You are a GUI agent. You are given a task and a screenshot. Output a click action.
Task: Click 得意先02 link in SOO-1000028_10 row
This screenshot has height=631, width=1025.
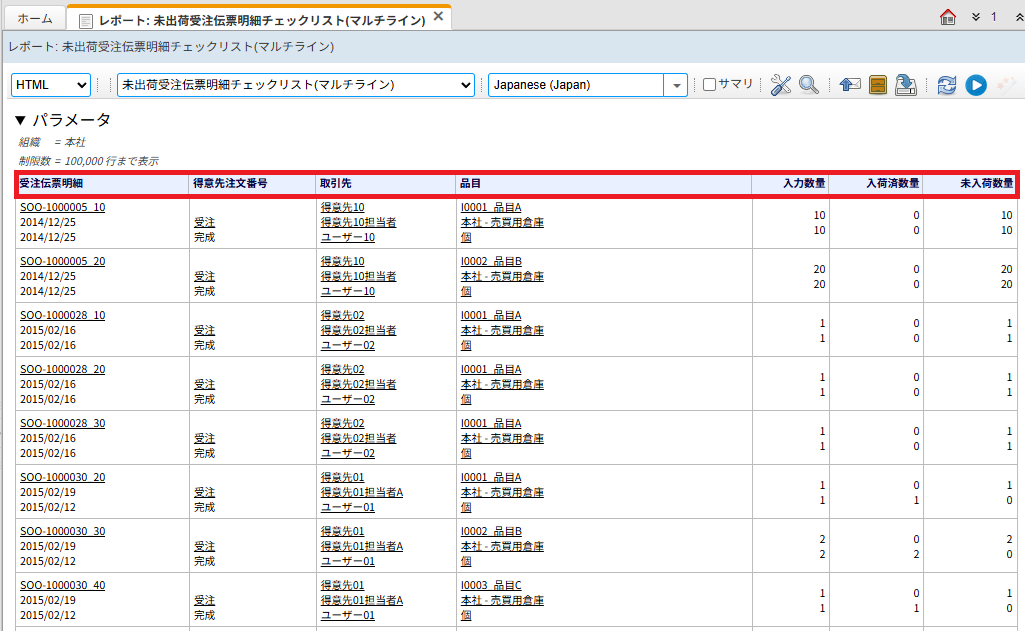(x=343, y=315)
